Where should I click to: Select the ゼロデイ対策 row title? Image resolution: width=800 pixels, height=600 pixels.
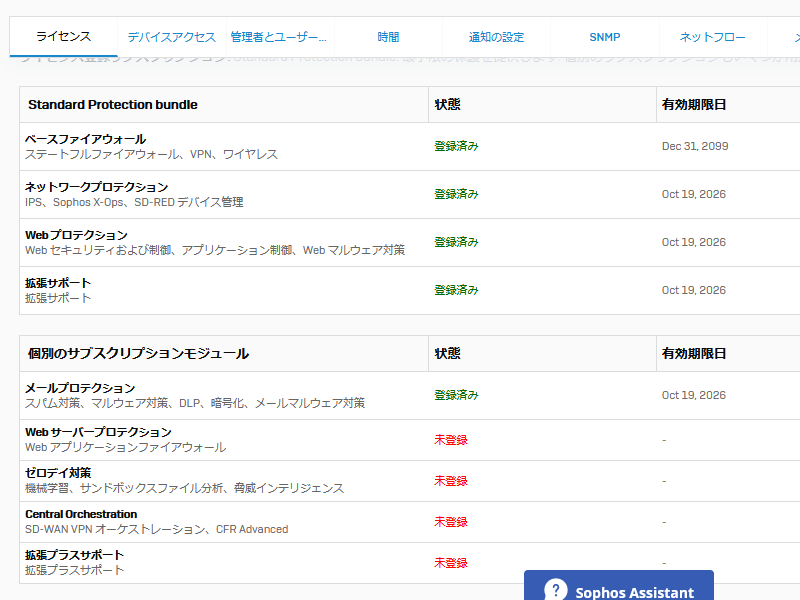coord(58,473)
